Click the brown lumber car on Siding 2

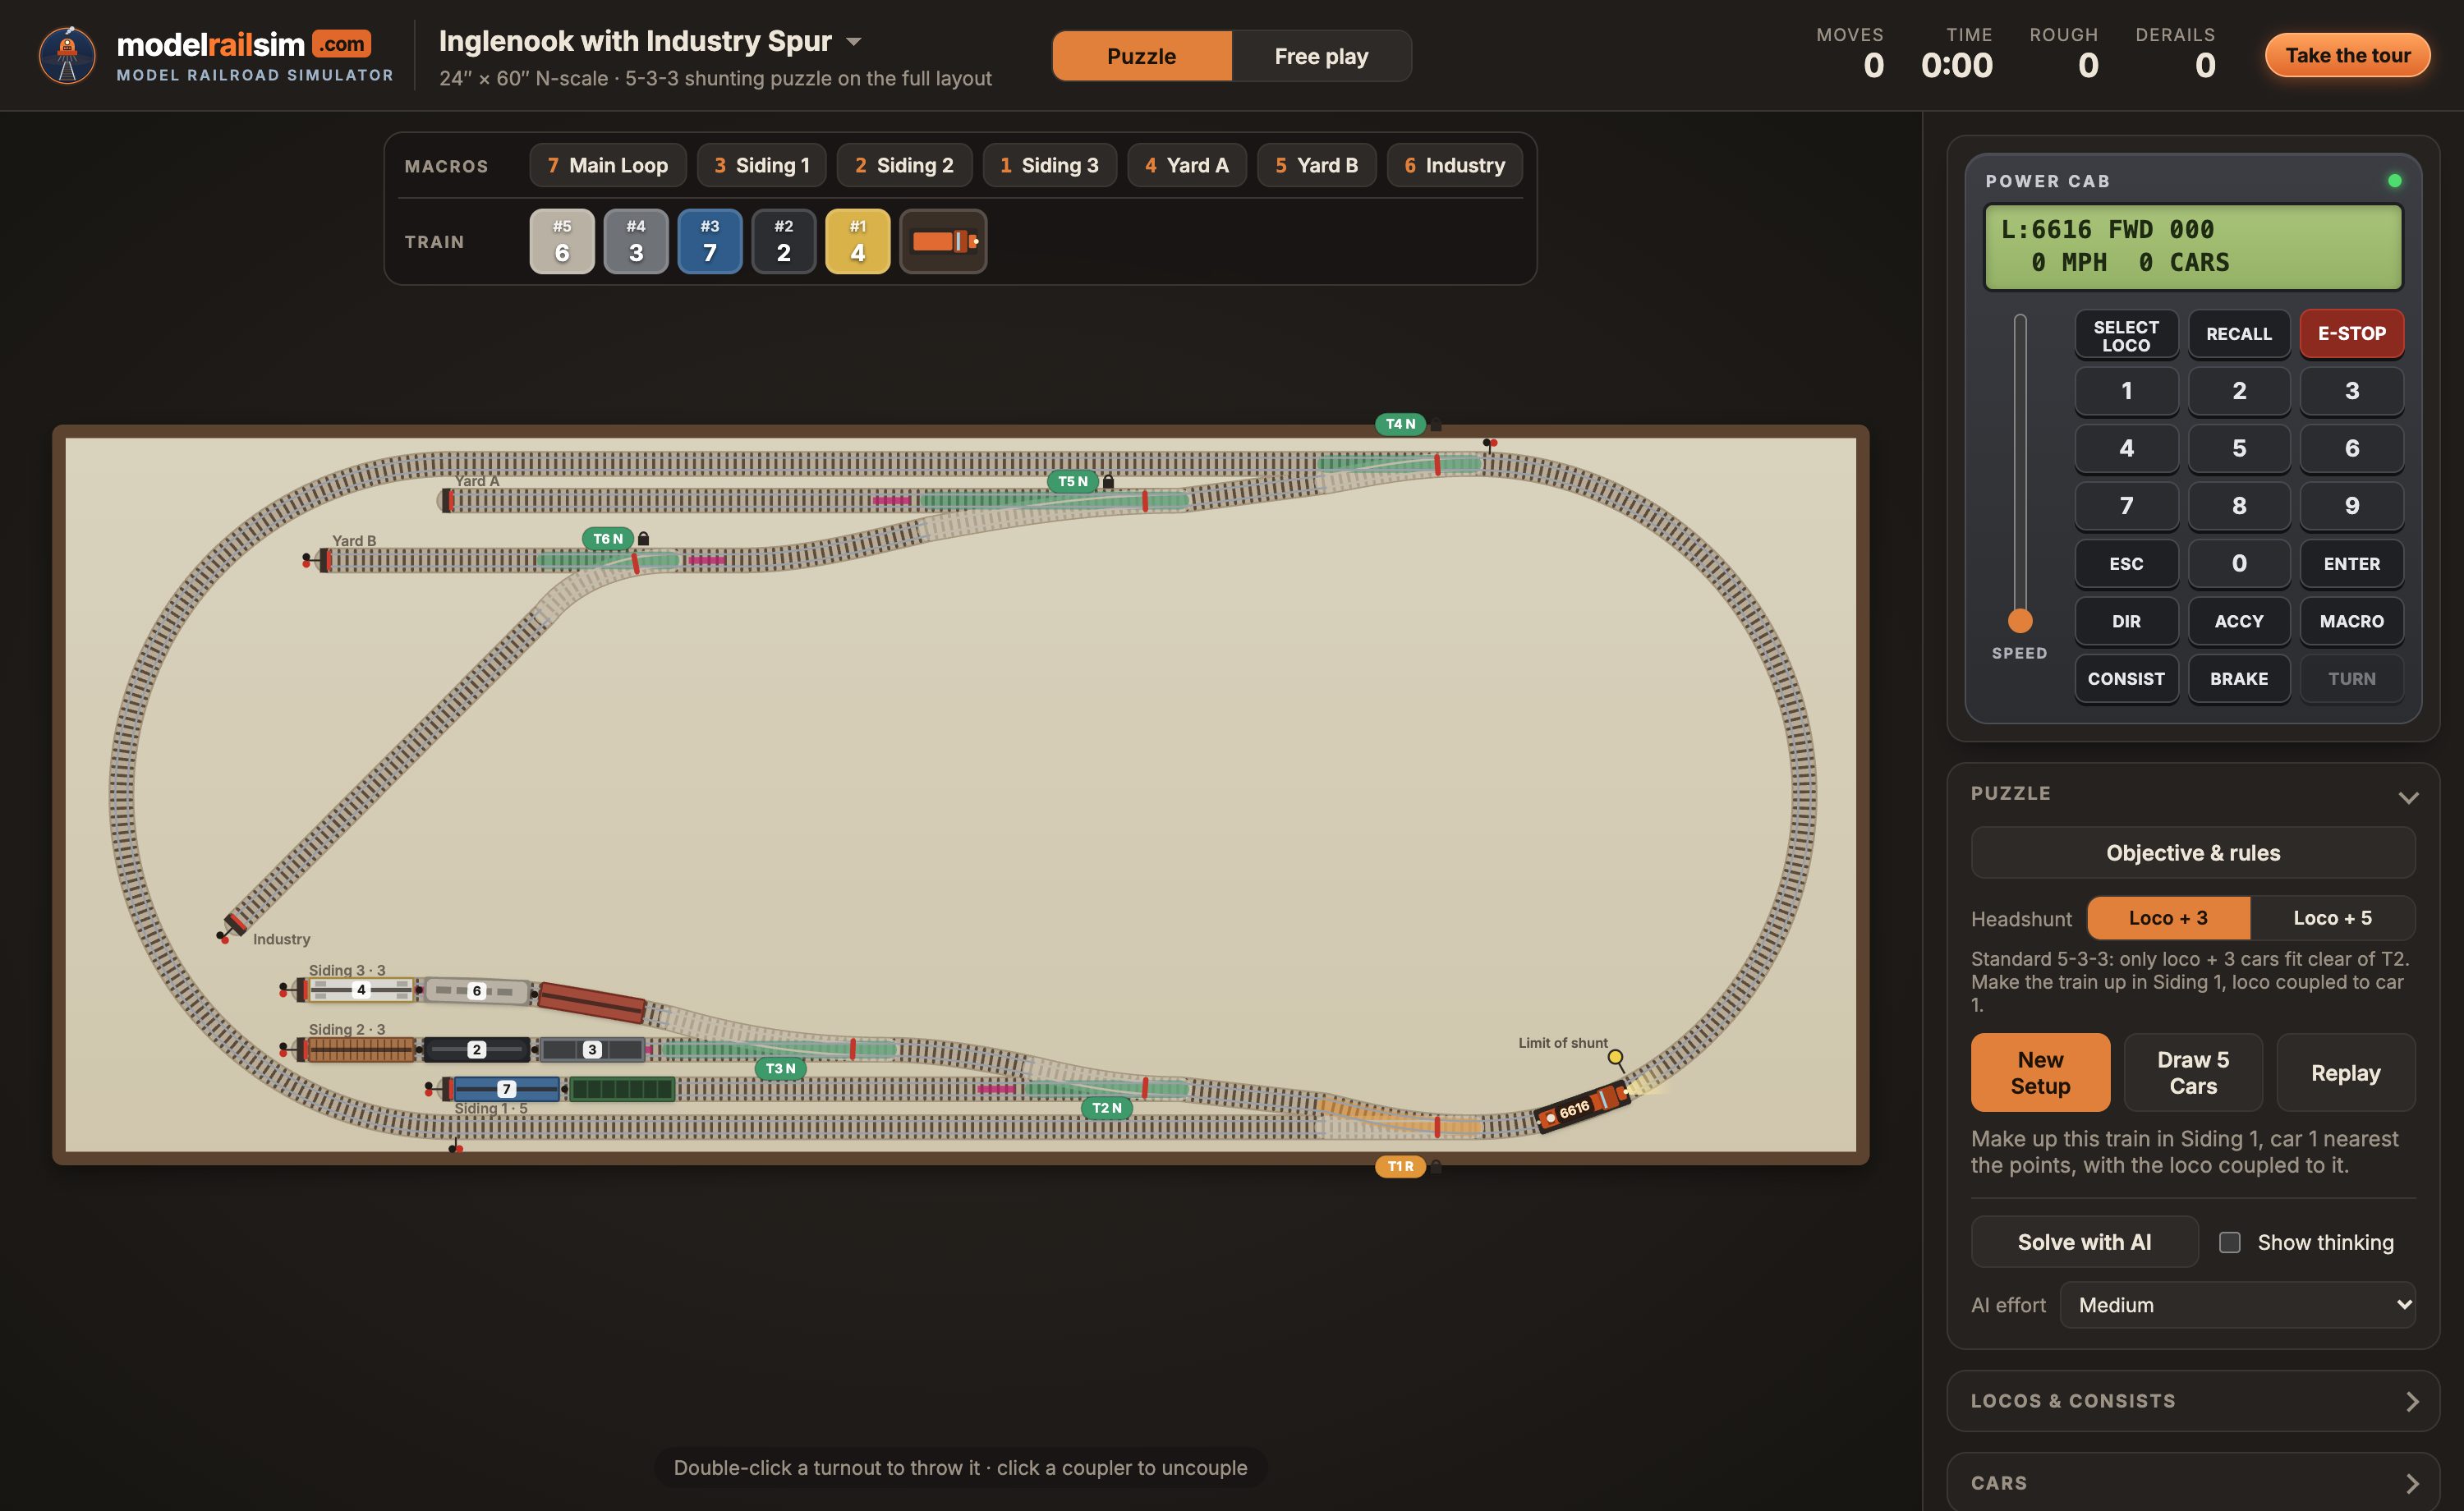pyautogui.click(x=361, y=1049)
